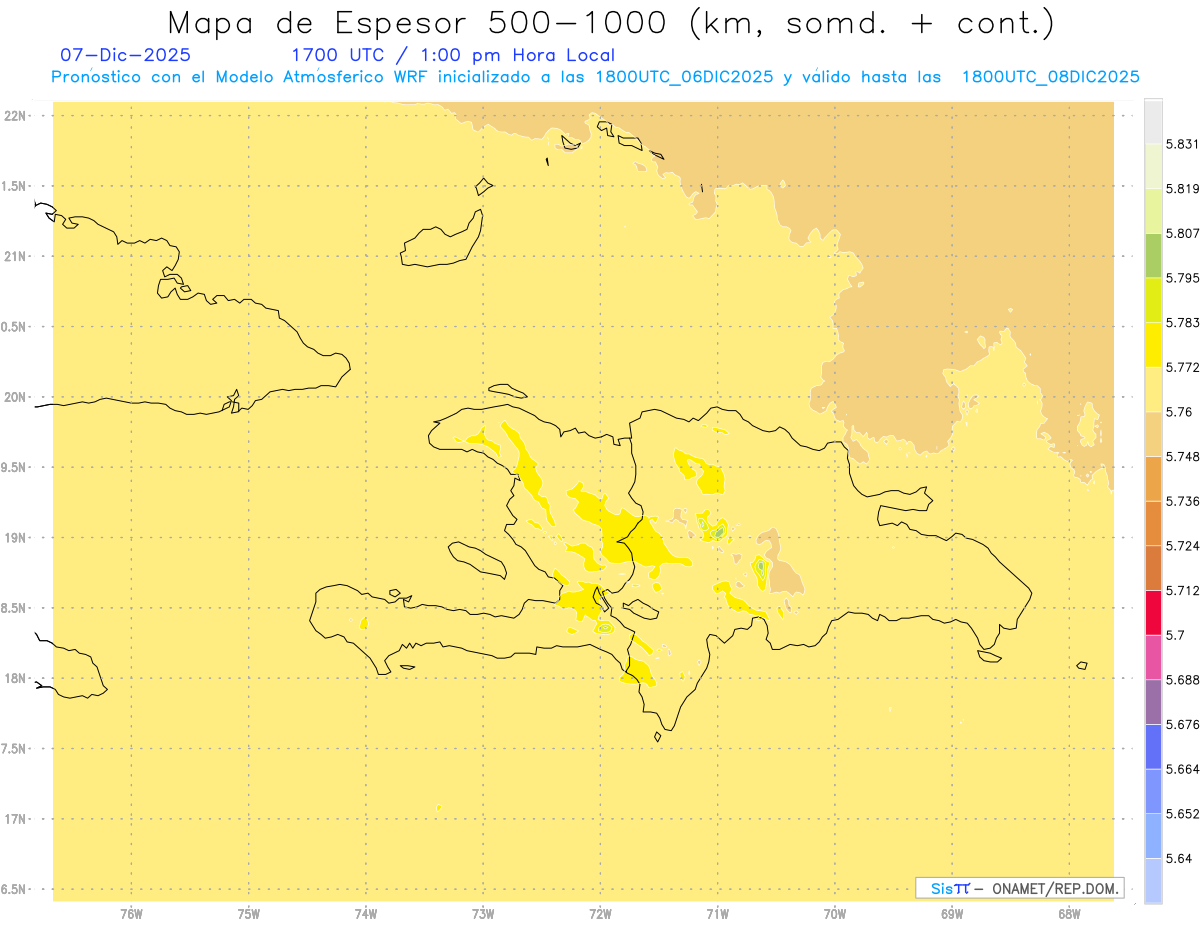This screenshot has height=927, width=1200.
Task: Select the pink colorbar segment between 5.688 and 5.7
Action: click(x=1153, y=657)
